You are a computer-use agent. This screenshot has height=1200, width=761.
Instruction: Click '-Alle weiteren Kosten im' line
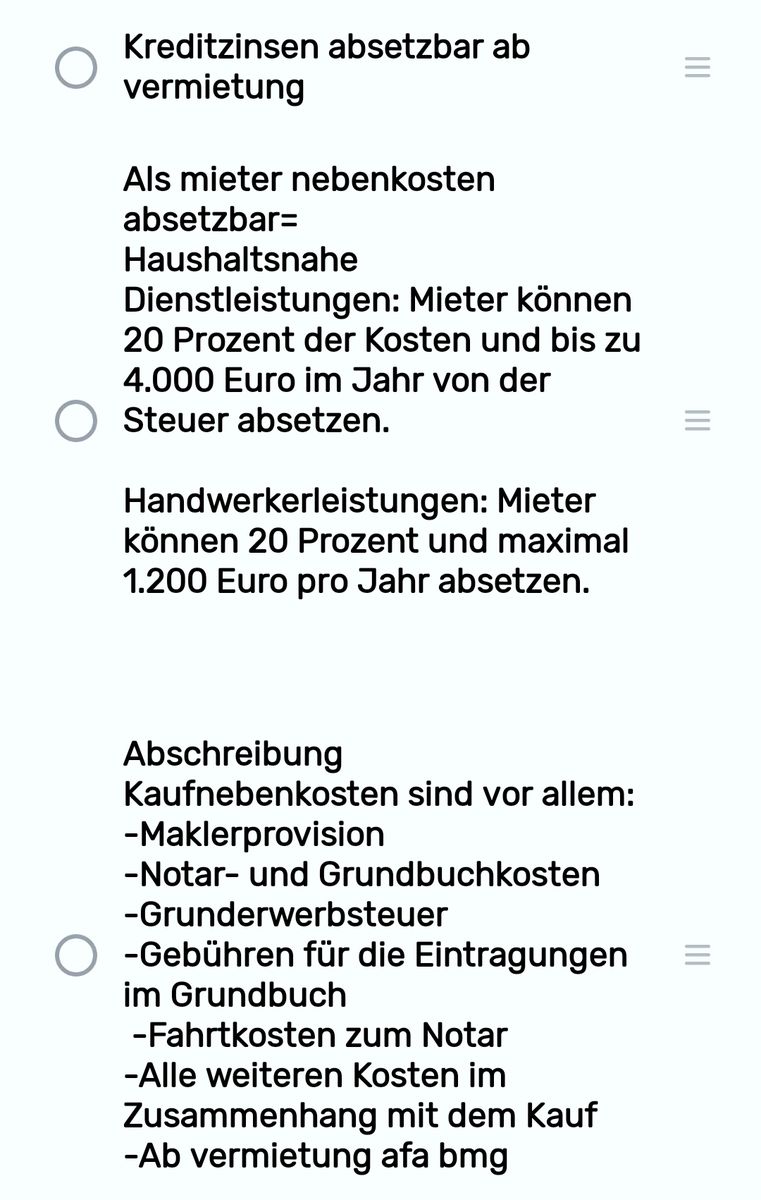tap(315, 1075)
